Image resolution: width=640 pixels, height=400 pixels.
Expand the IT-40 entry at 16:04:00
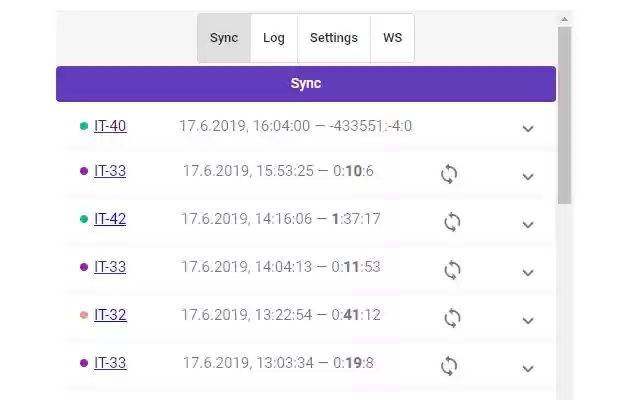pyautogui.click(x=528, y=129)
